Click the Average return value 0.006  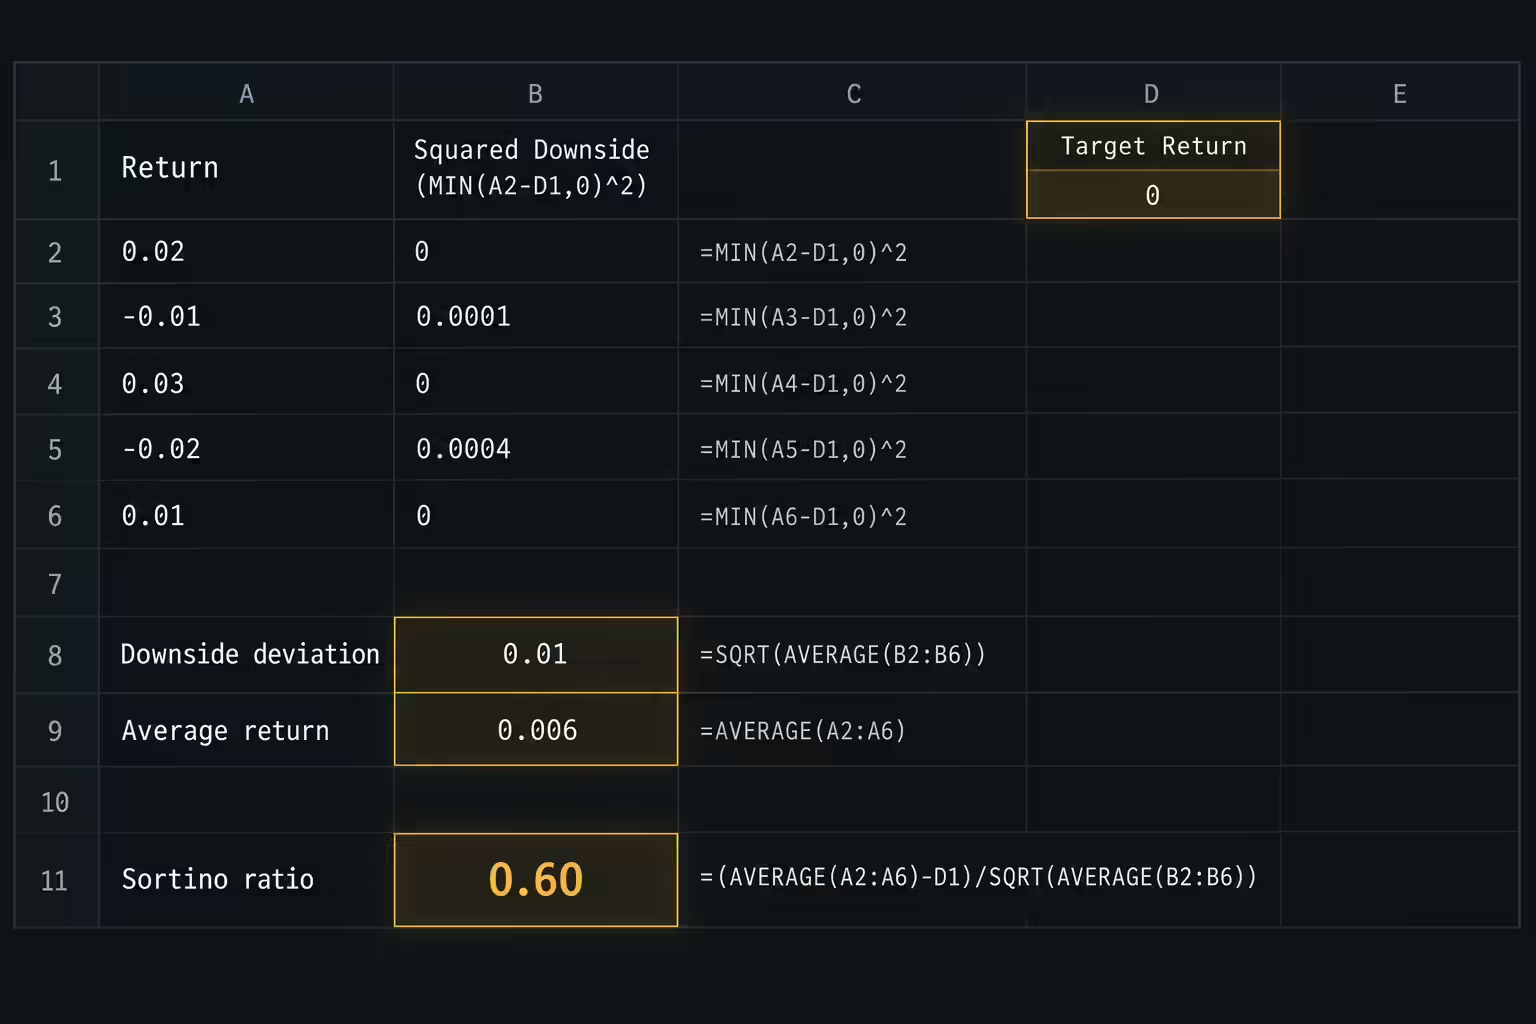pos(536,730)
